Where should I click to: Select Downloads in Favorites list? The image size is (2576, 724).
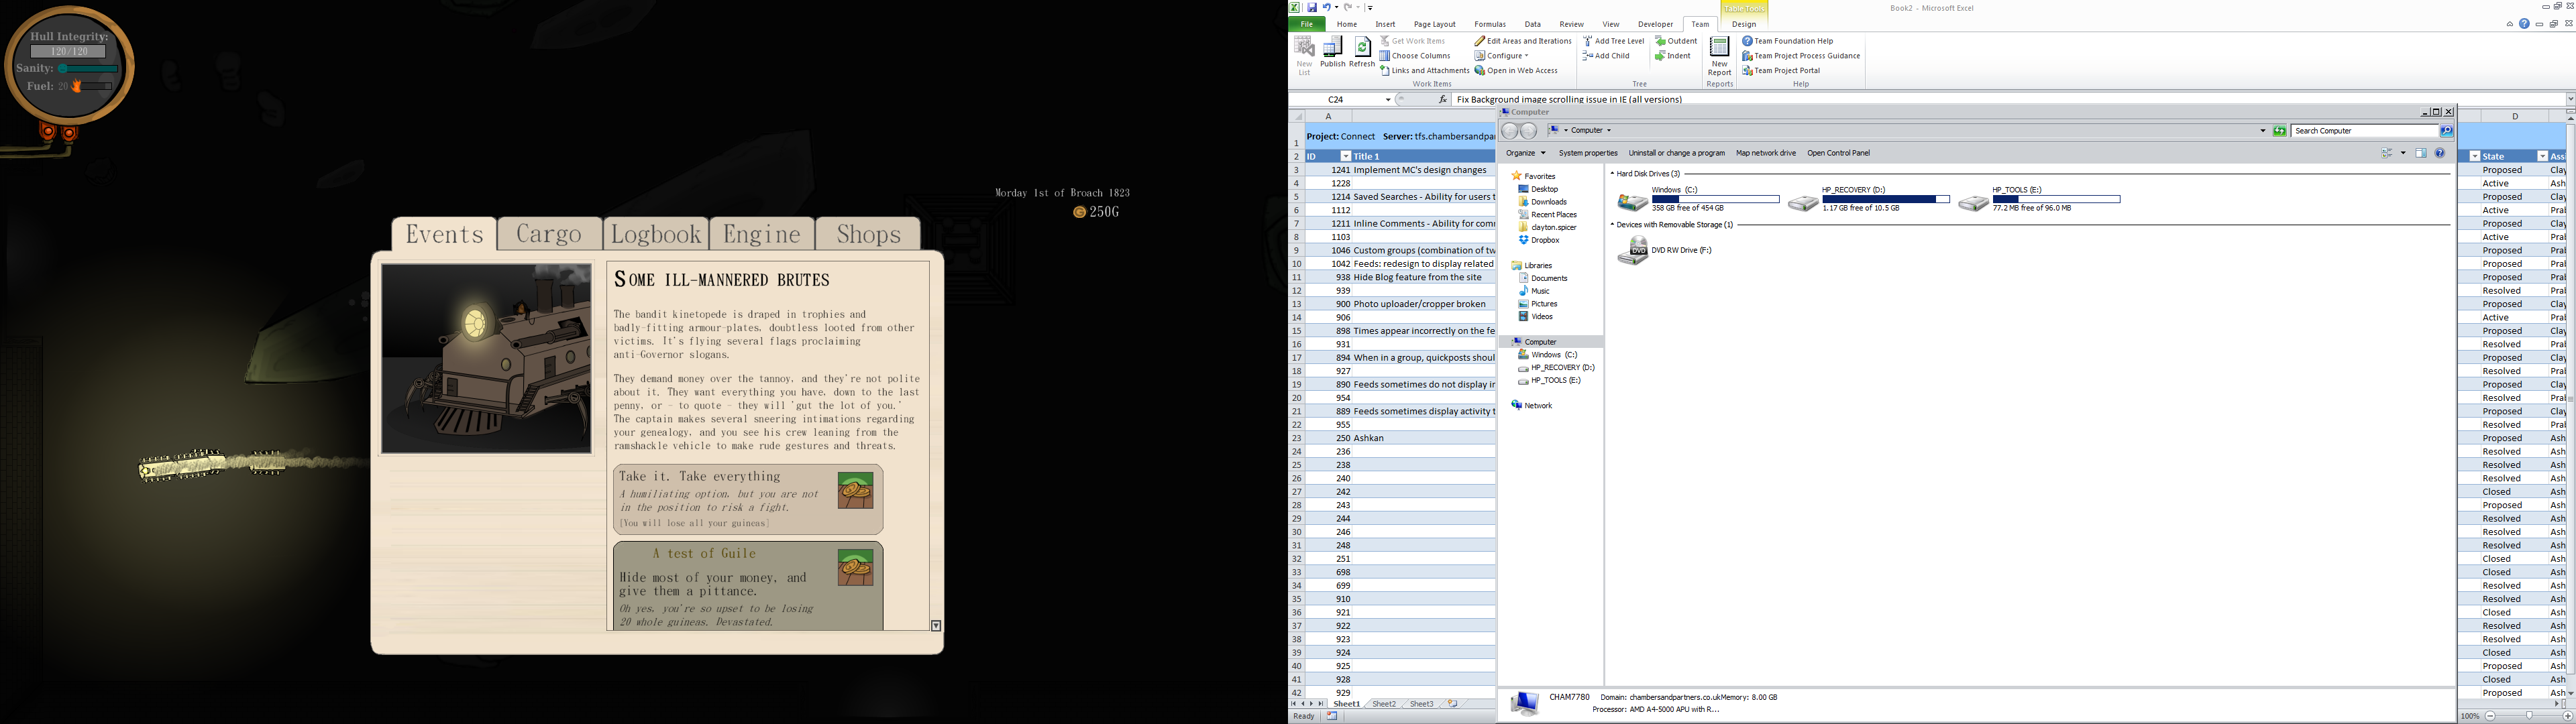pyautogui.click(x=1542, y=202)
